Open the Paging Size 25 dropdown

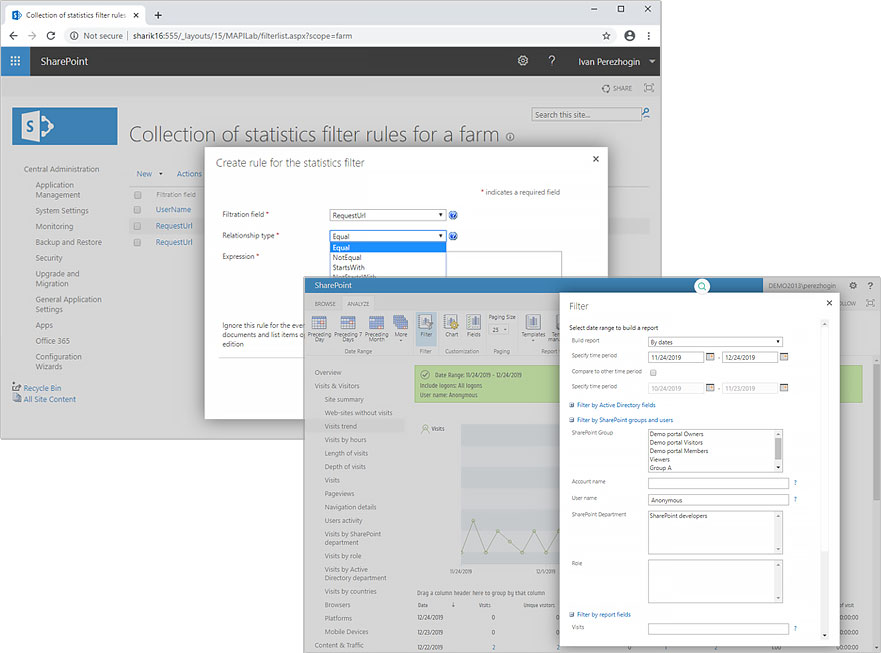click(x=499, y=330)
